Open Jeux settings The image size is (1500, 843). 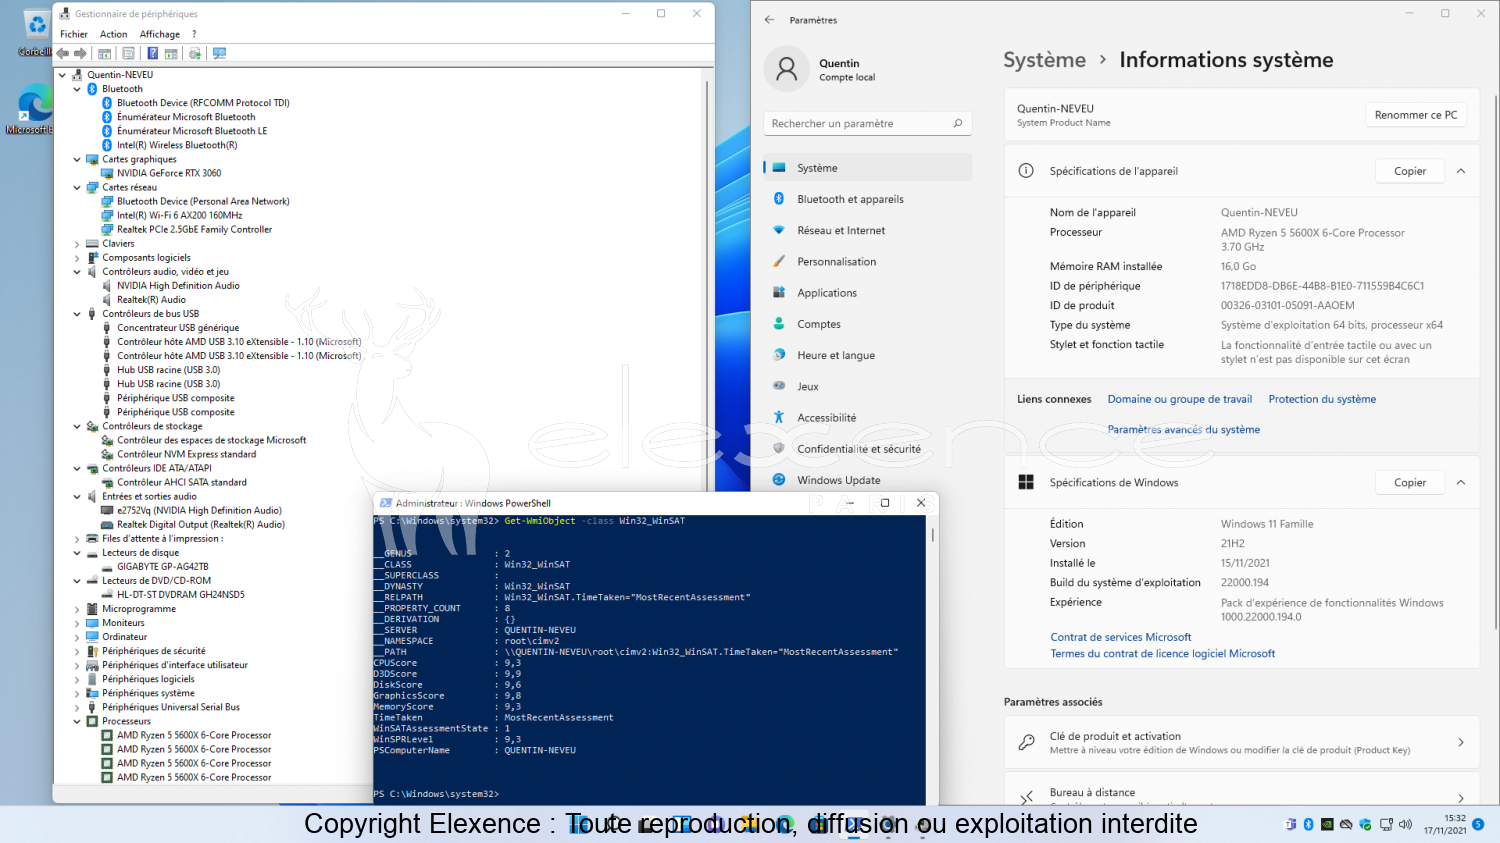(x=867, y=386)
